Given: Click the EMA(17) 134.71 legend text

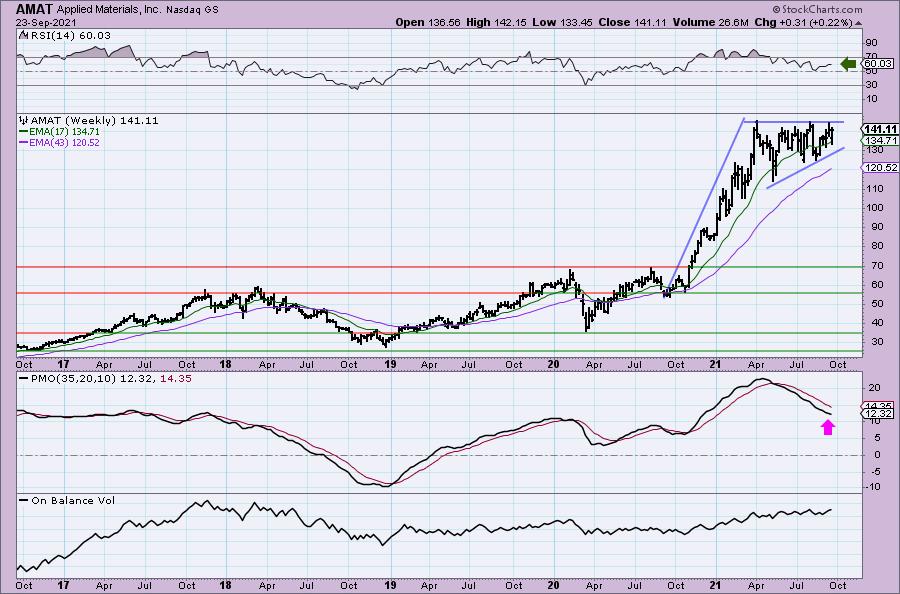Looking at the screenshot, I should click(64, 131).
